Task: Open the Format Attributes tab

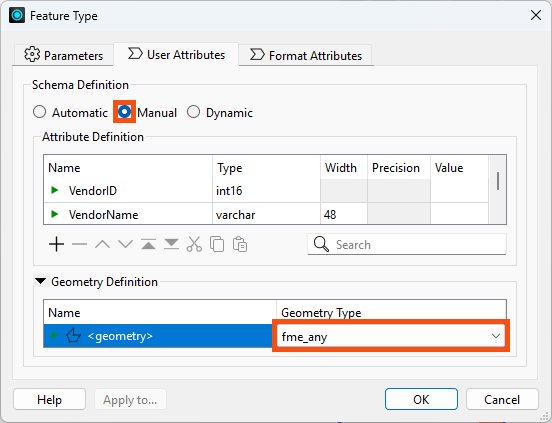Action: pyautogui.click(x=306, y=55)
